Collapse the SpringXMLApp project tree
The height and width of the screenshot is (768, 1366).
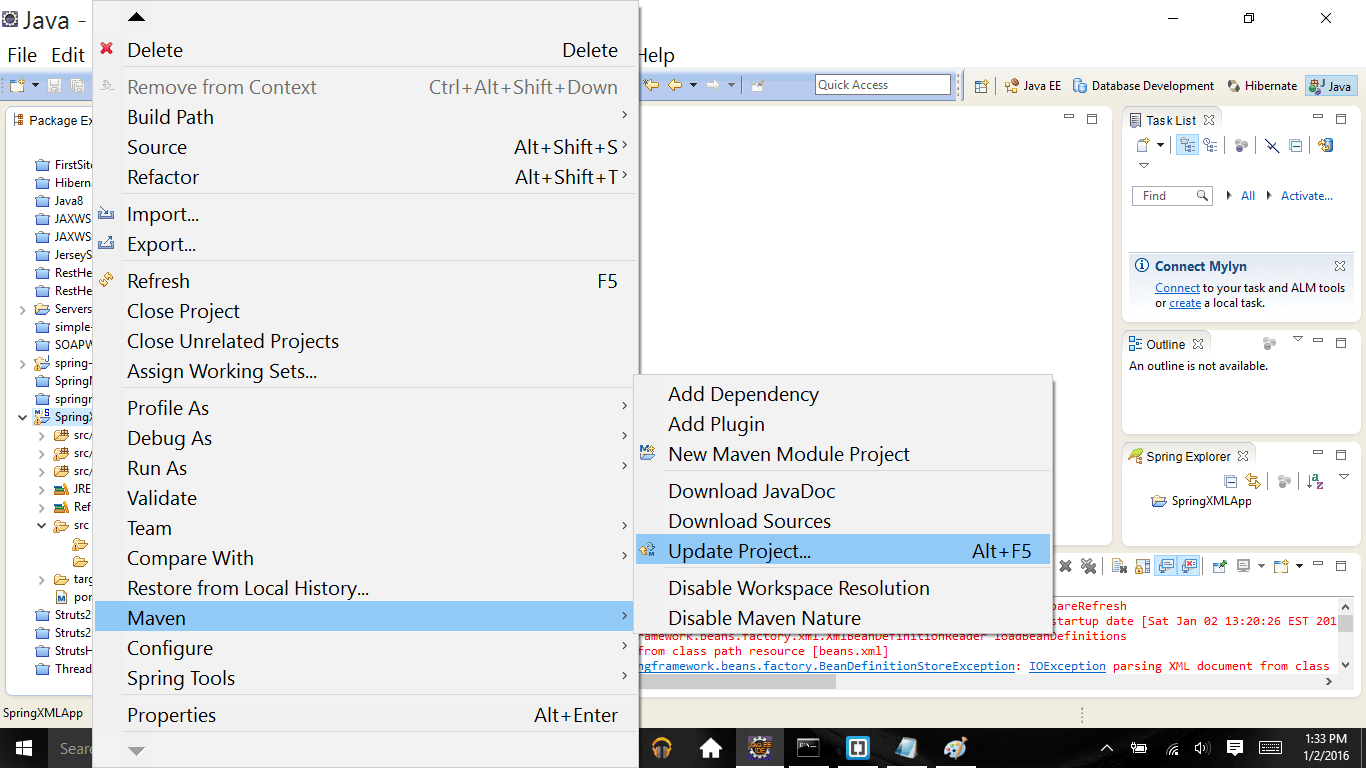23,417
